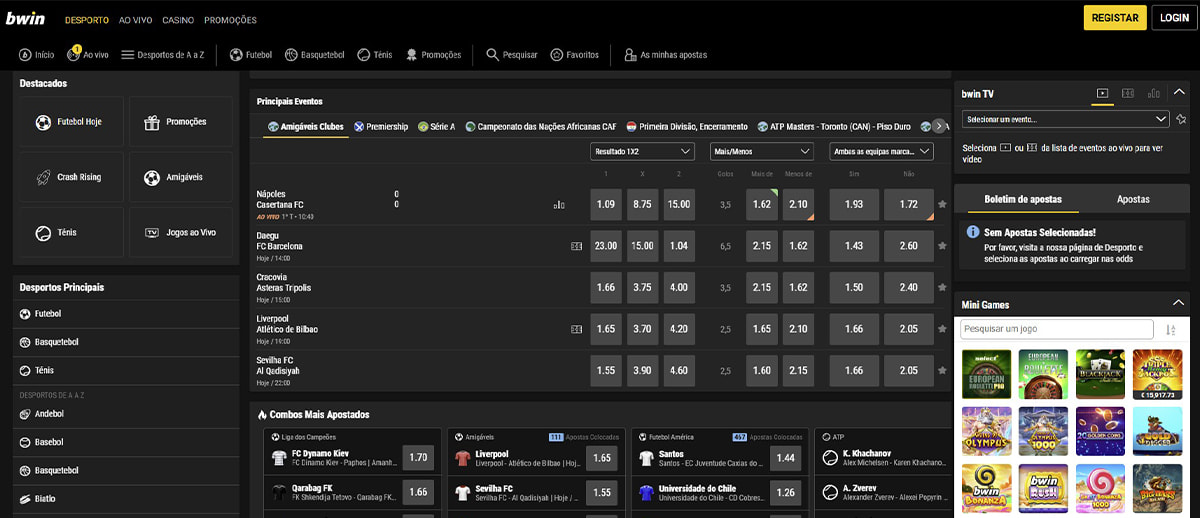Image resolution: width=1200 pixels, height=518 pixels.
Task: Toggle odds 23.00 for Daegu win
Action: (x=606, y=246)
